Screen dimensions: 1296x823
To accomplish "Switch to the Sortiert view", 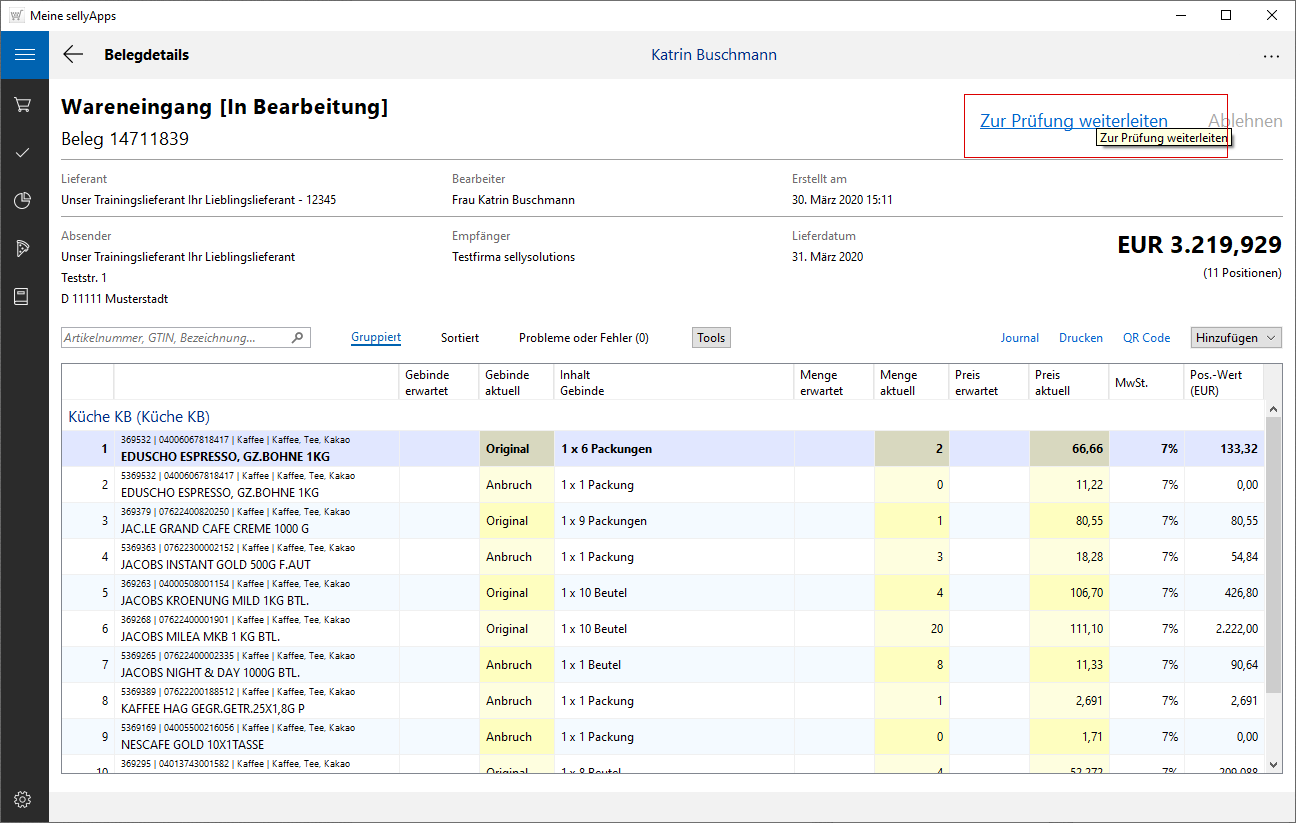I will coord(460,338).
